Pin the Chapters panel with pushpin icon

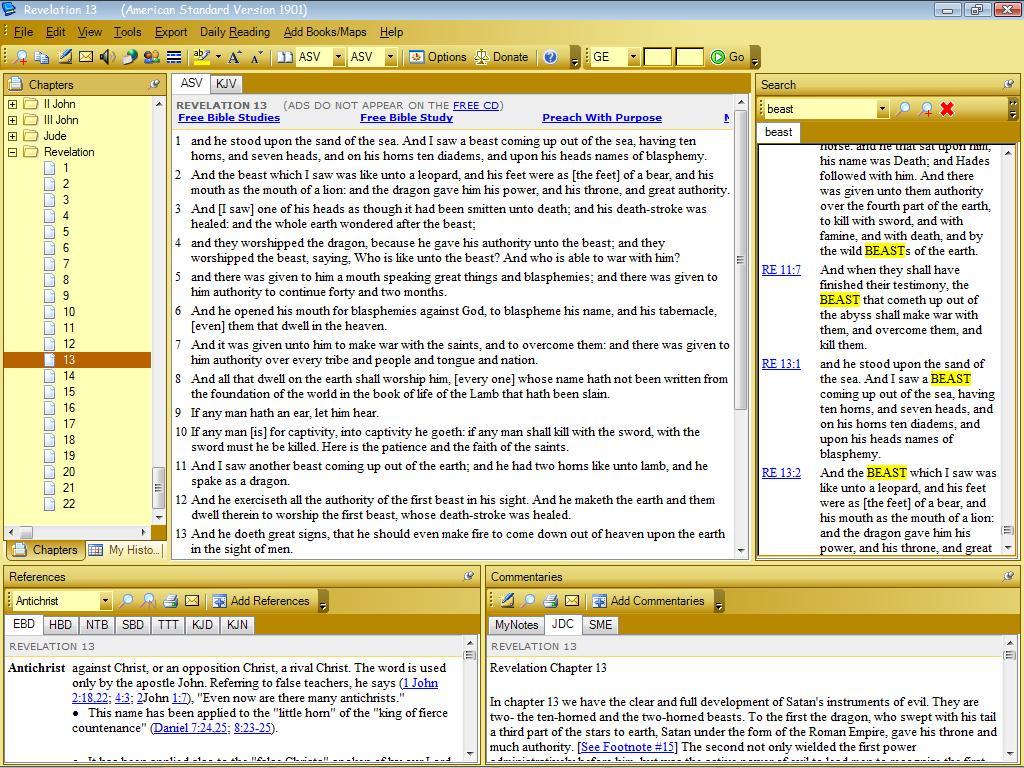coord(155,84)
